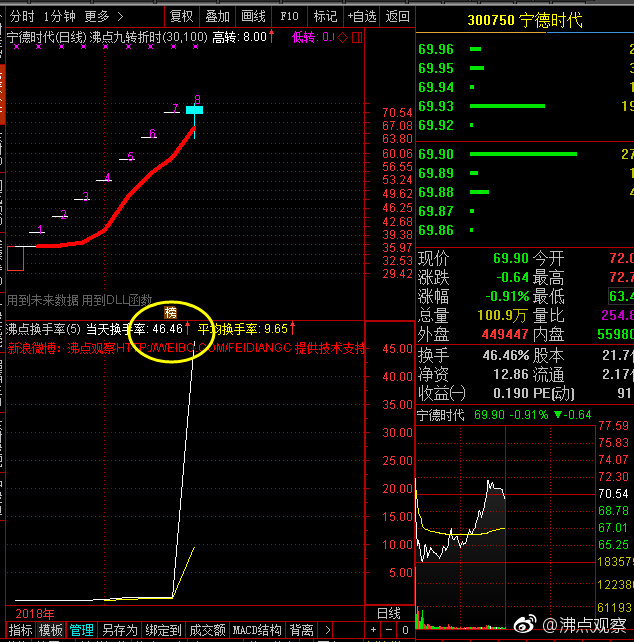Click the 日线 period label

pyautogui.click(x=388, y=613)
